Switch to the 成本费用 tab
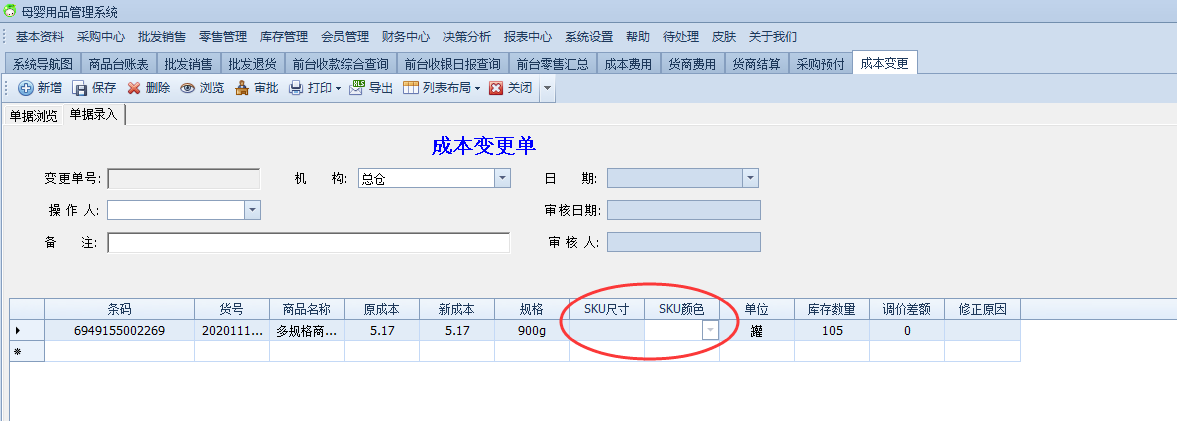 (628, 64)
